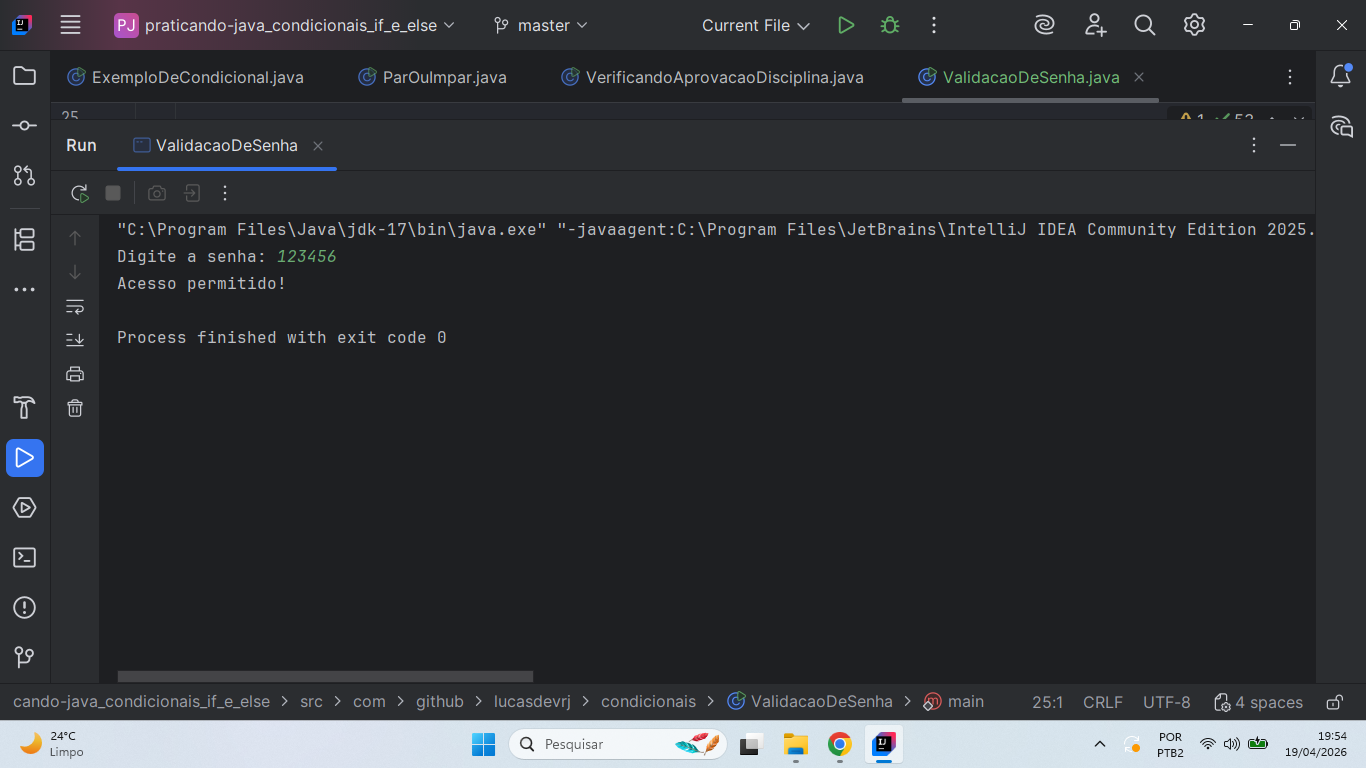The width and height of the screenshot is (1366, 768).
Task: Switch to ParOuImpar.java editor tab
Action: click(x=444, y=77)
